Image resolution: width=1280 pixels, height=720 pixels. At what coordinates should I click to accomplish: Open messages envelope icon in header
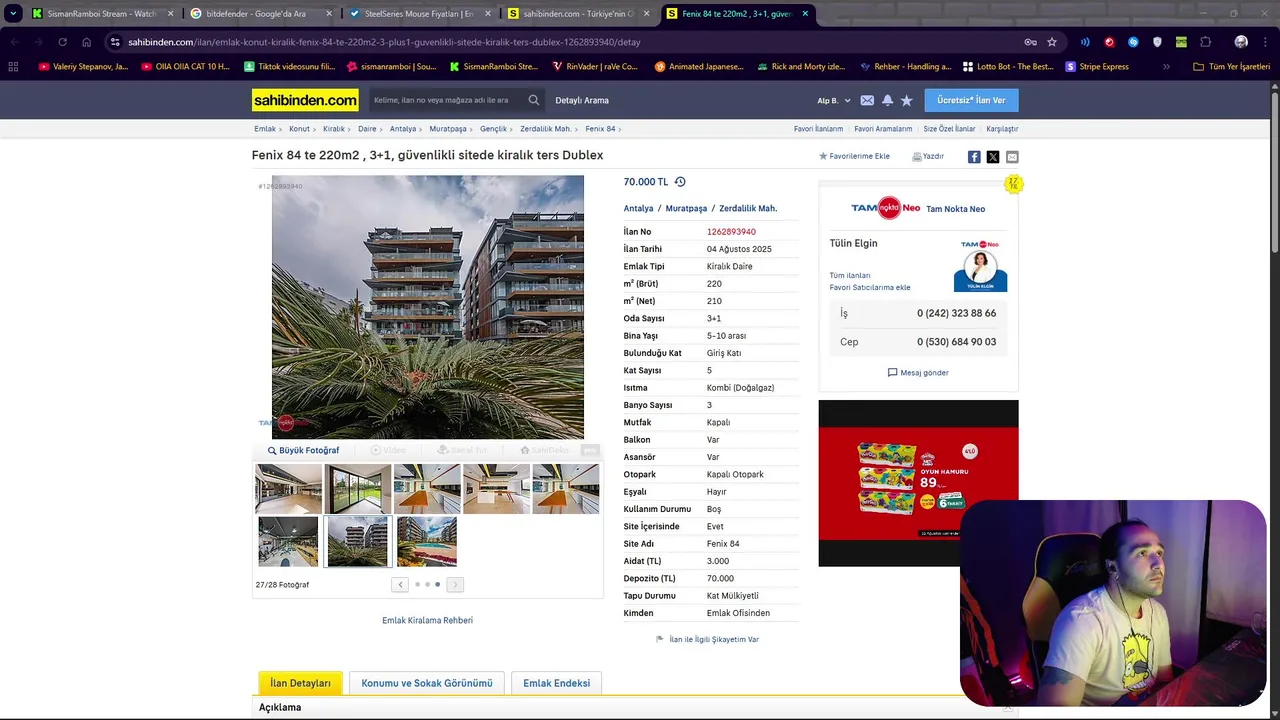click(867, 100)
